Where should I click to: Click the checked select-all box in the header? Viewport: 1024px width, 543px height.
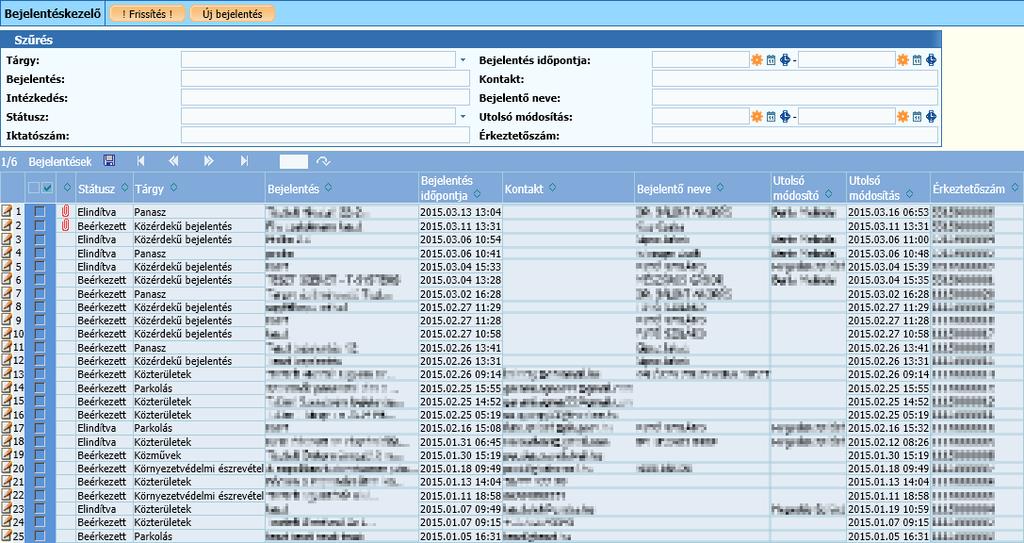47,188
